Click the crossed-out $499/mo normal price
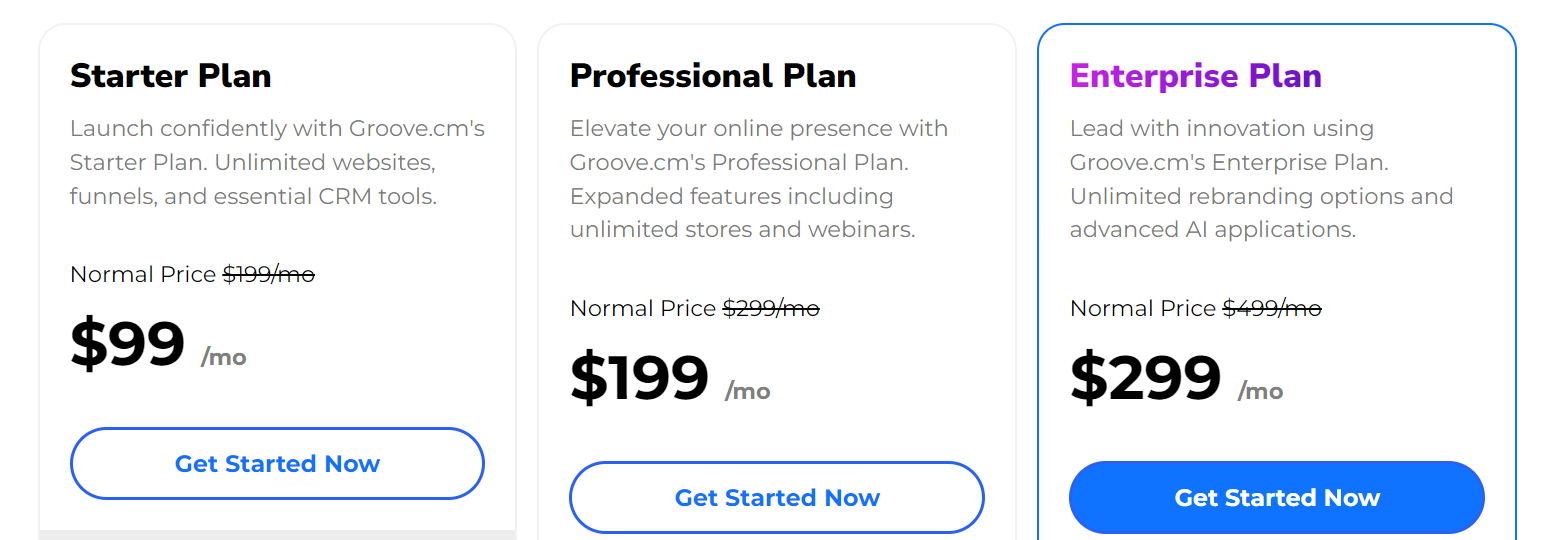1558x540 pixels. tap(1272, 308)
